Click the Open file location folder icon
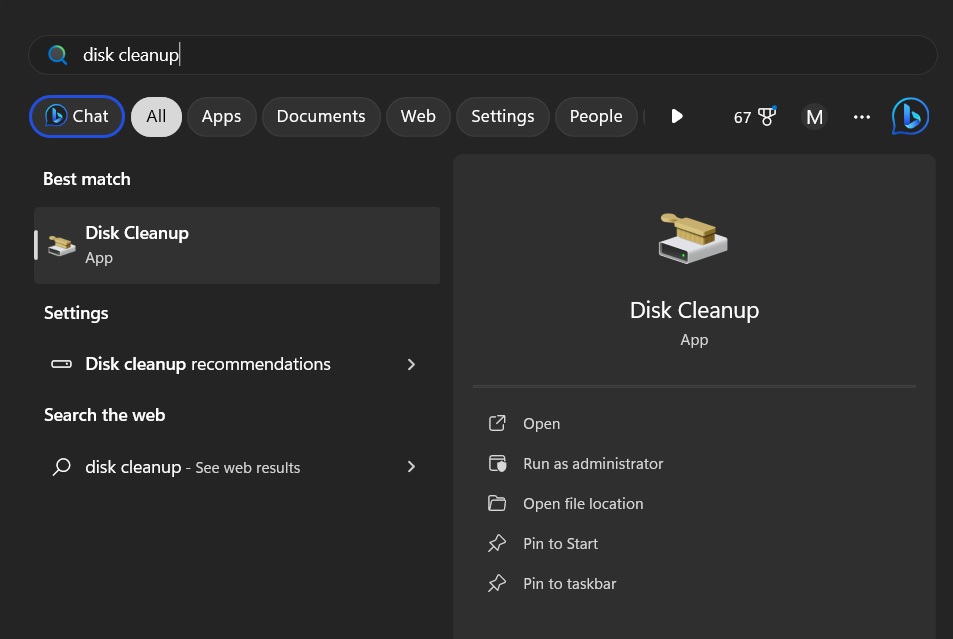 pos(497,503)
